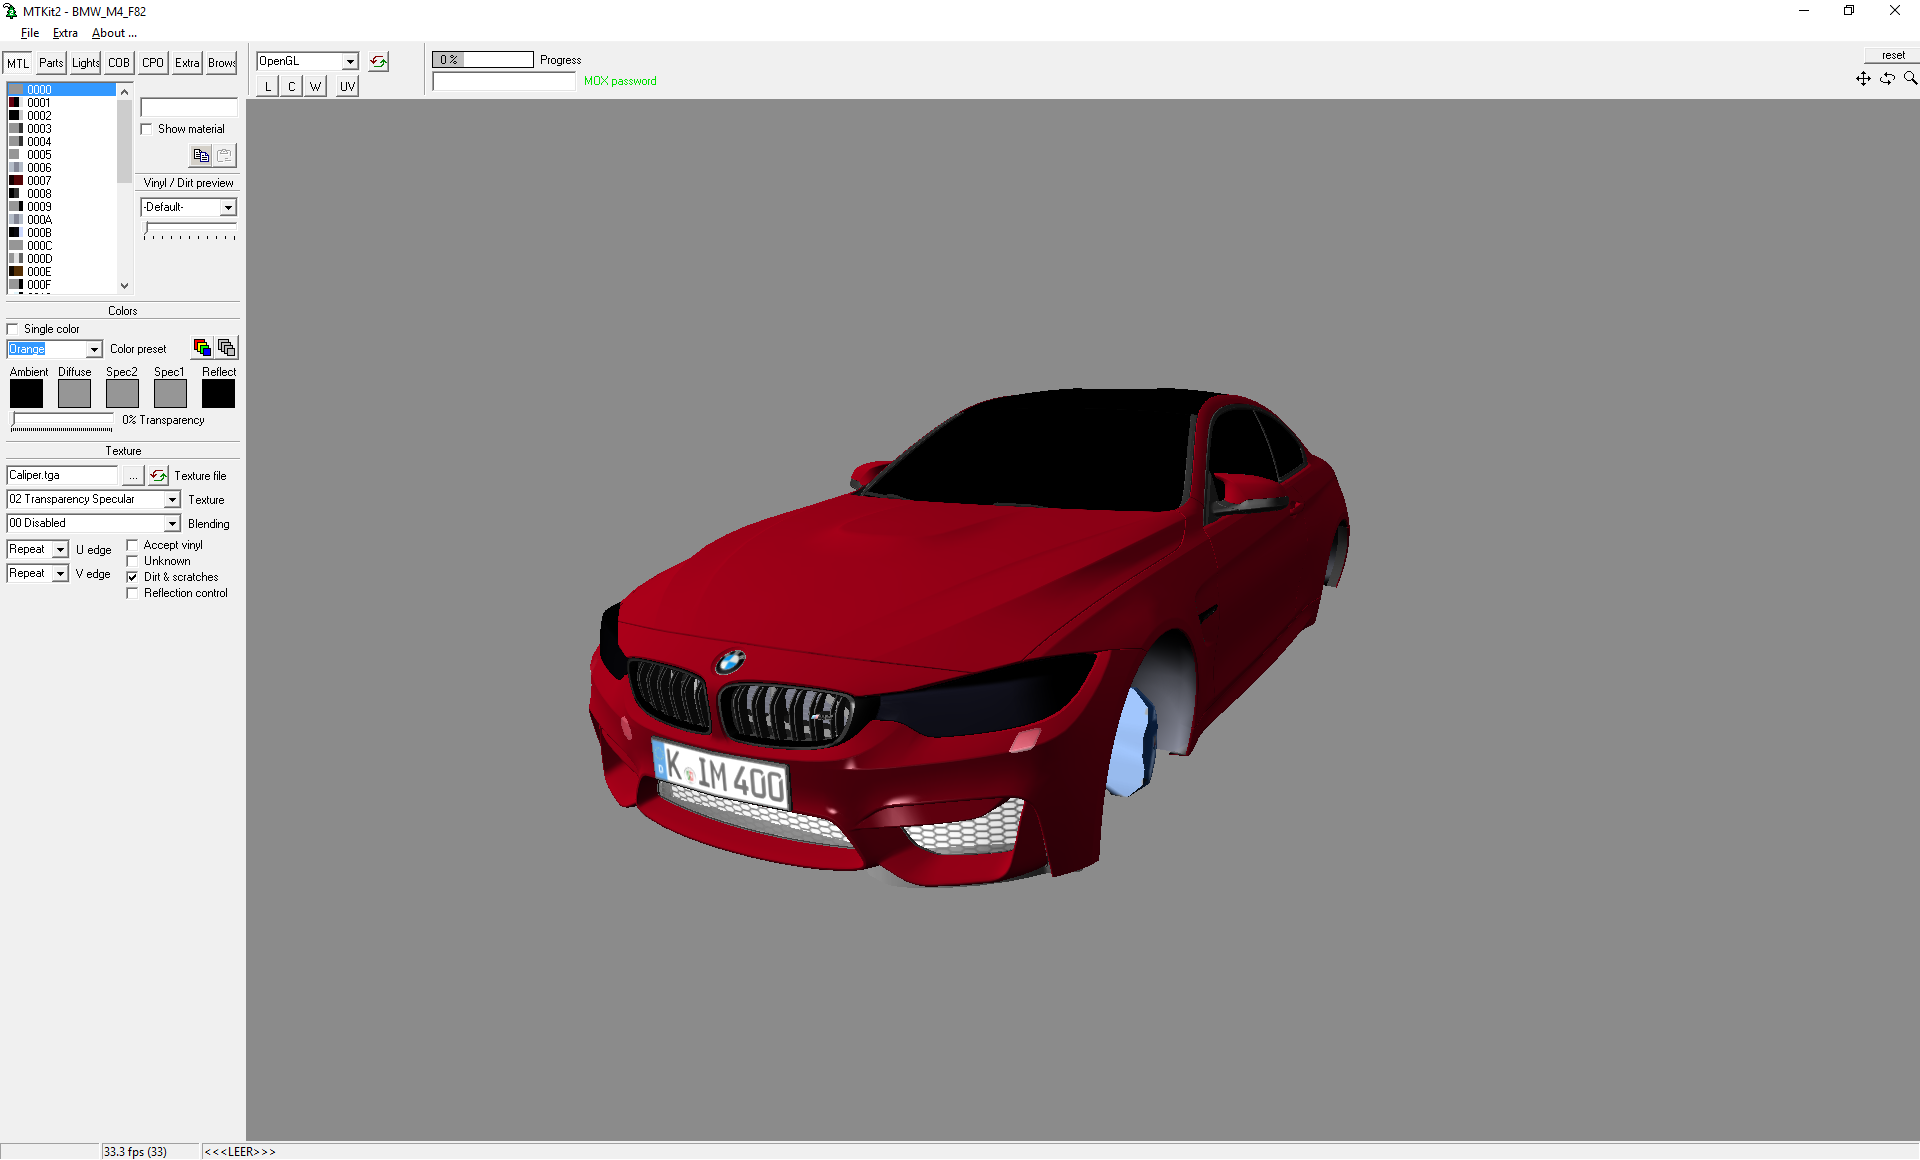
Task: Click the Diffuse color swatch
Action: click(75, 394)
